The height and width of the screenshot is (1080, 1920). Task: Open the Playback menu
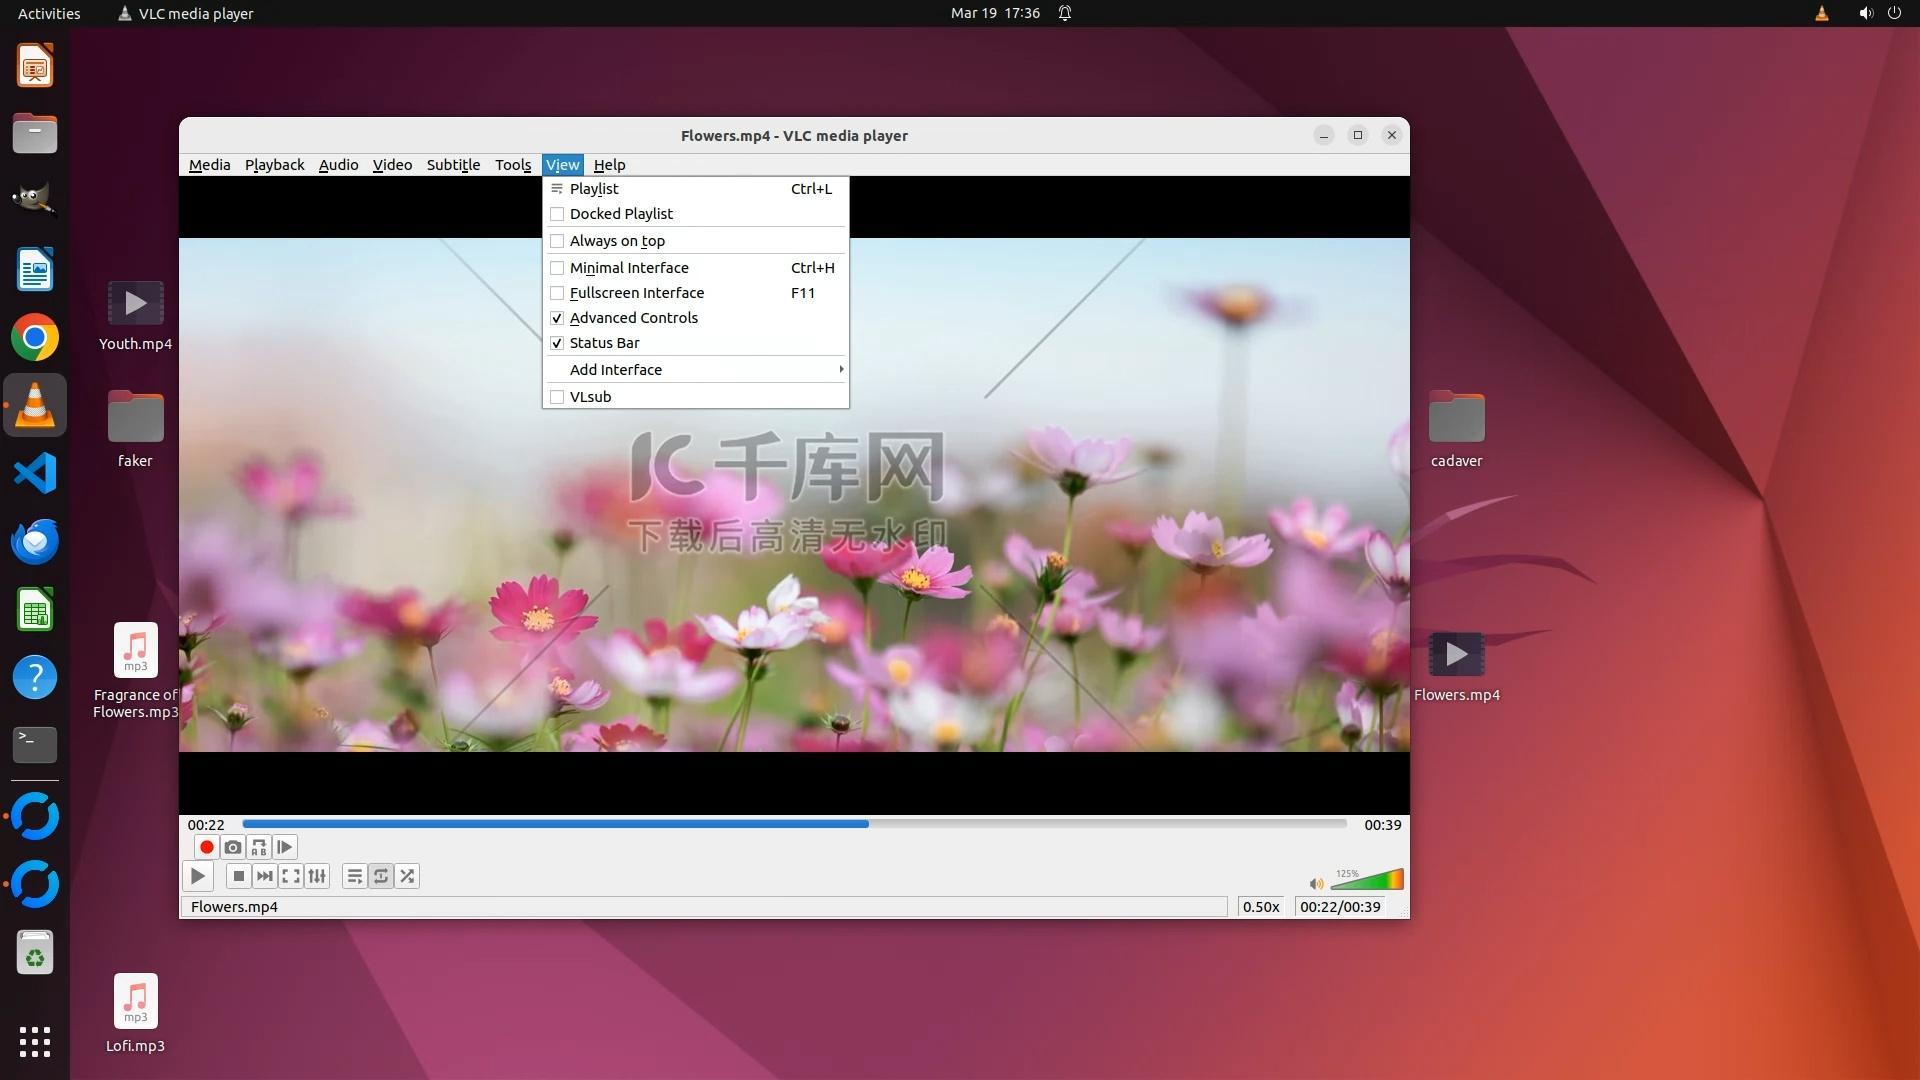[274, 165]
